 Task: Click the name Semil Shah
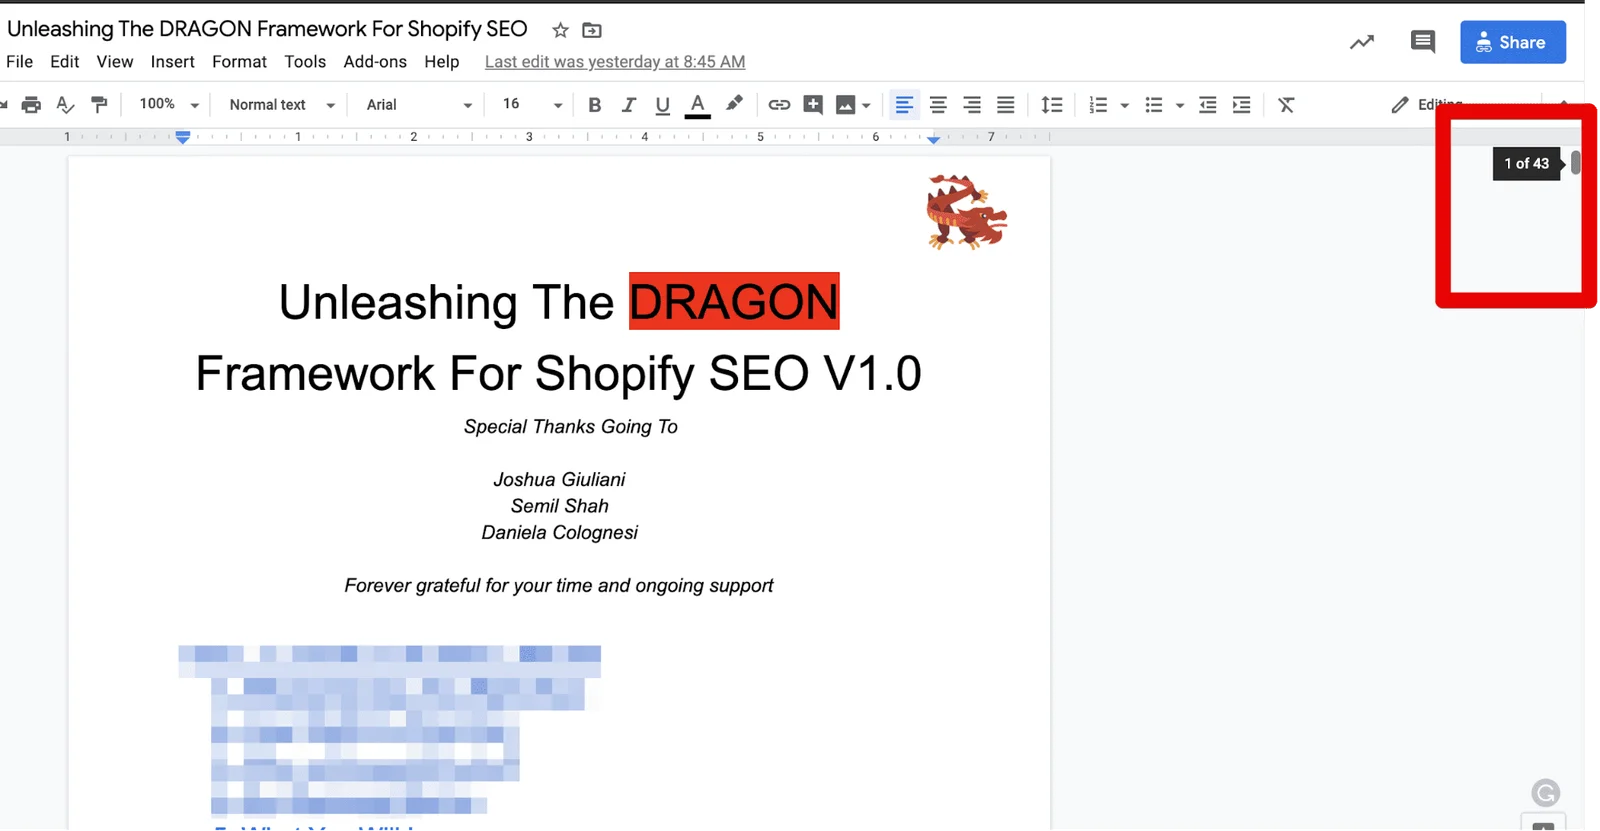559,506
